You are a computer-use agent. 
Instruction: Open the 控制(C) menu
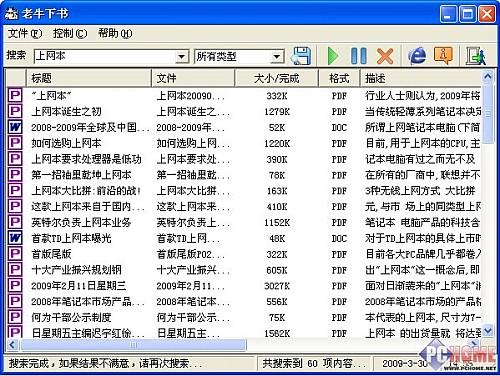click(70, 33)
